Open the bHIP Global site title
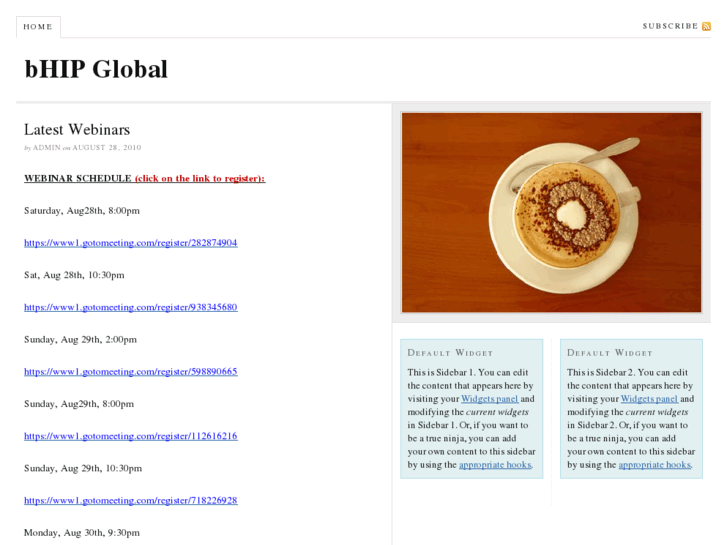The width and height of the screenshot is (727, 545). coord(96,69)
